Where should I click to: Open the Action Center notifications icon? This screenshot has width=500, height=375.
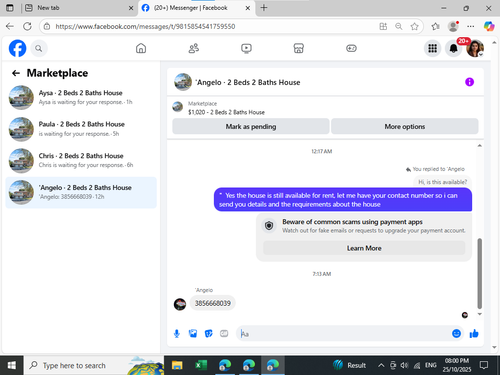click(x=484, y=365)
